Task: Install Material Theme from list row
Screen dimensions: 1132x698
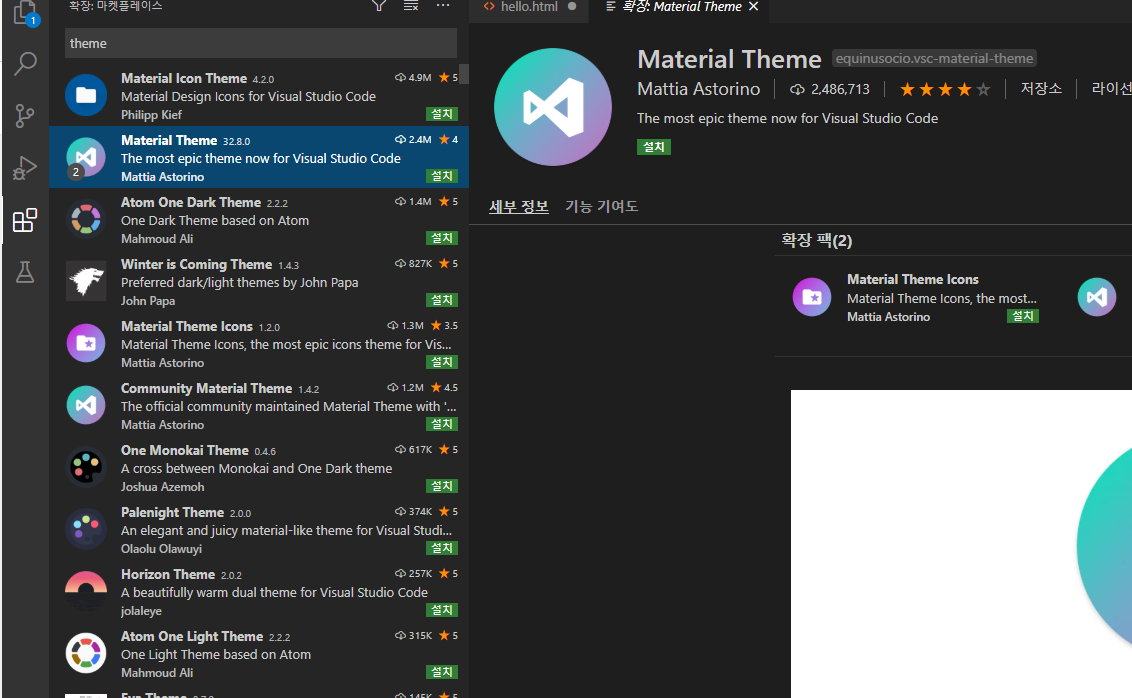Action: click(442, 176)
